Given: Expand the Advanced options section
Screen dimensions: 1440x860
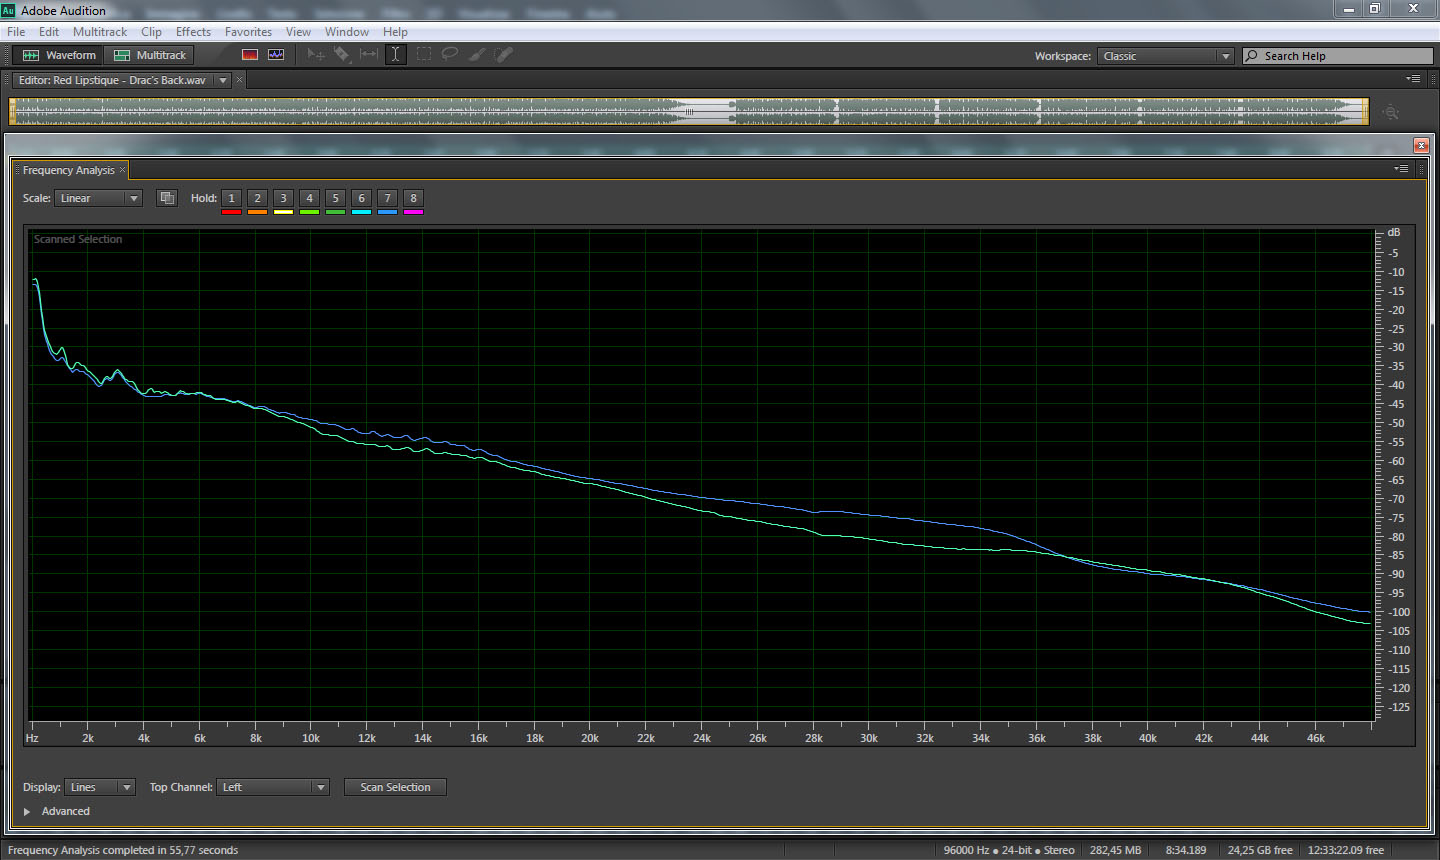Looking at the screenshot, I should [27, 811].
